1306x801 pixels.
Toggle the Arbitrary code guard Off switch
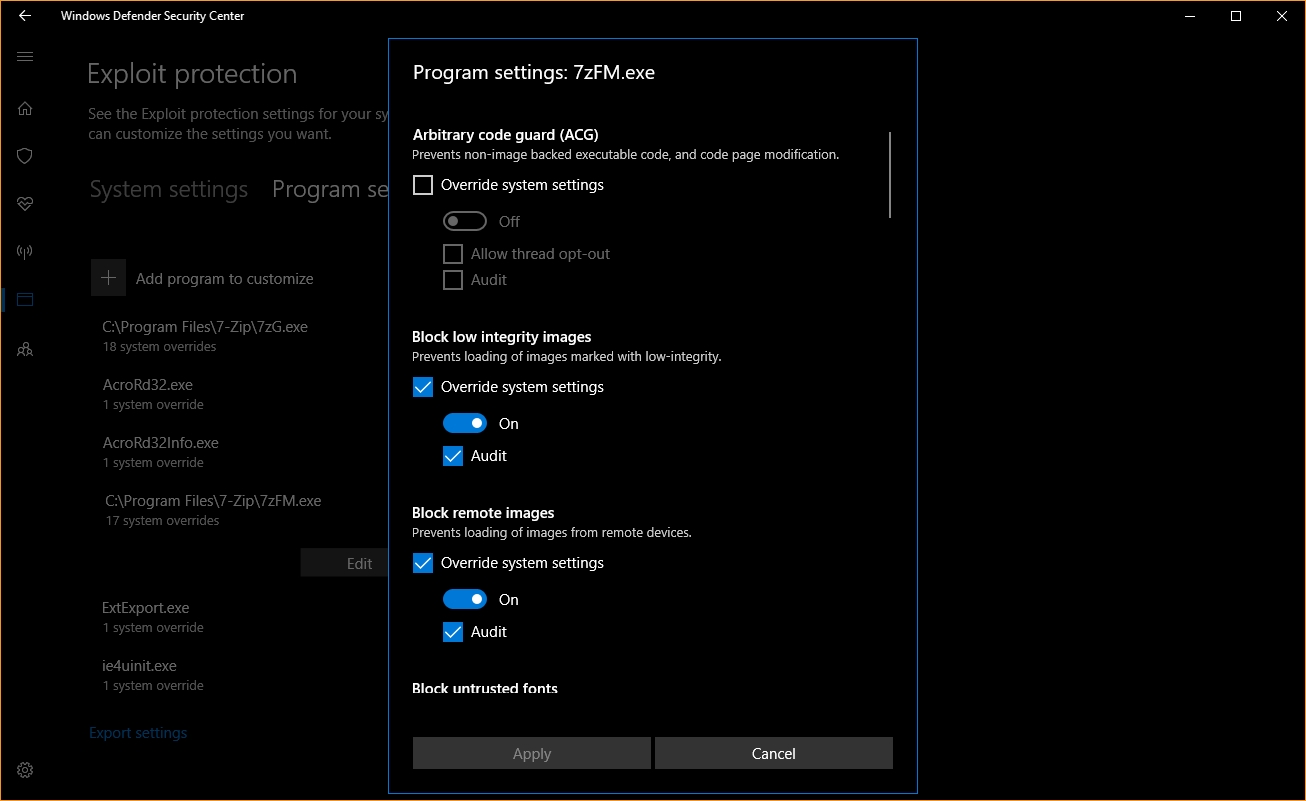tap(465, 221)
